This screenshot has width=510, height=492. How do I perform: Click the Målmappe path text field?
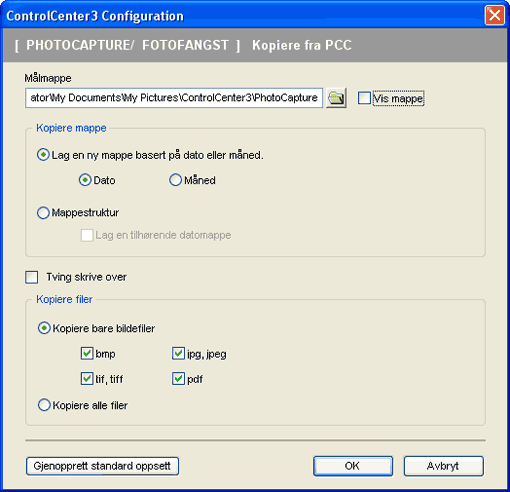point(174,98)
